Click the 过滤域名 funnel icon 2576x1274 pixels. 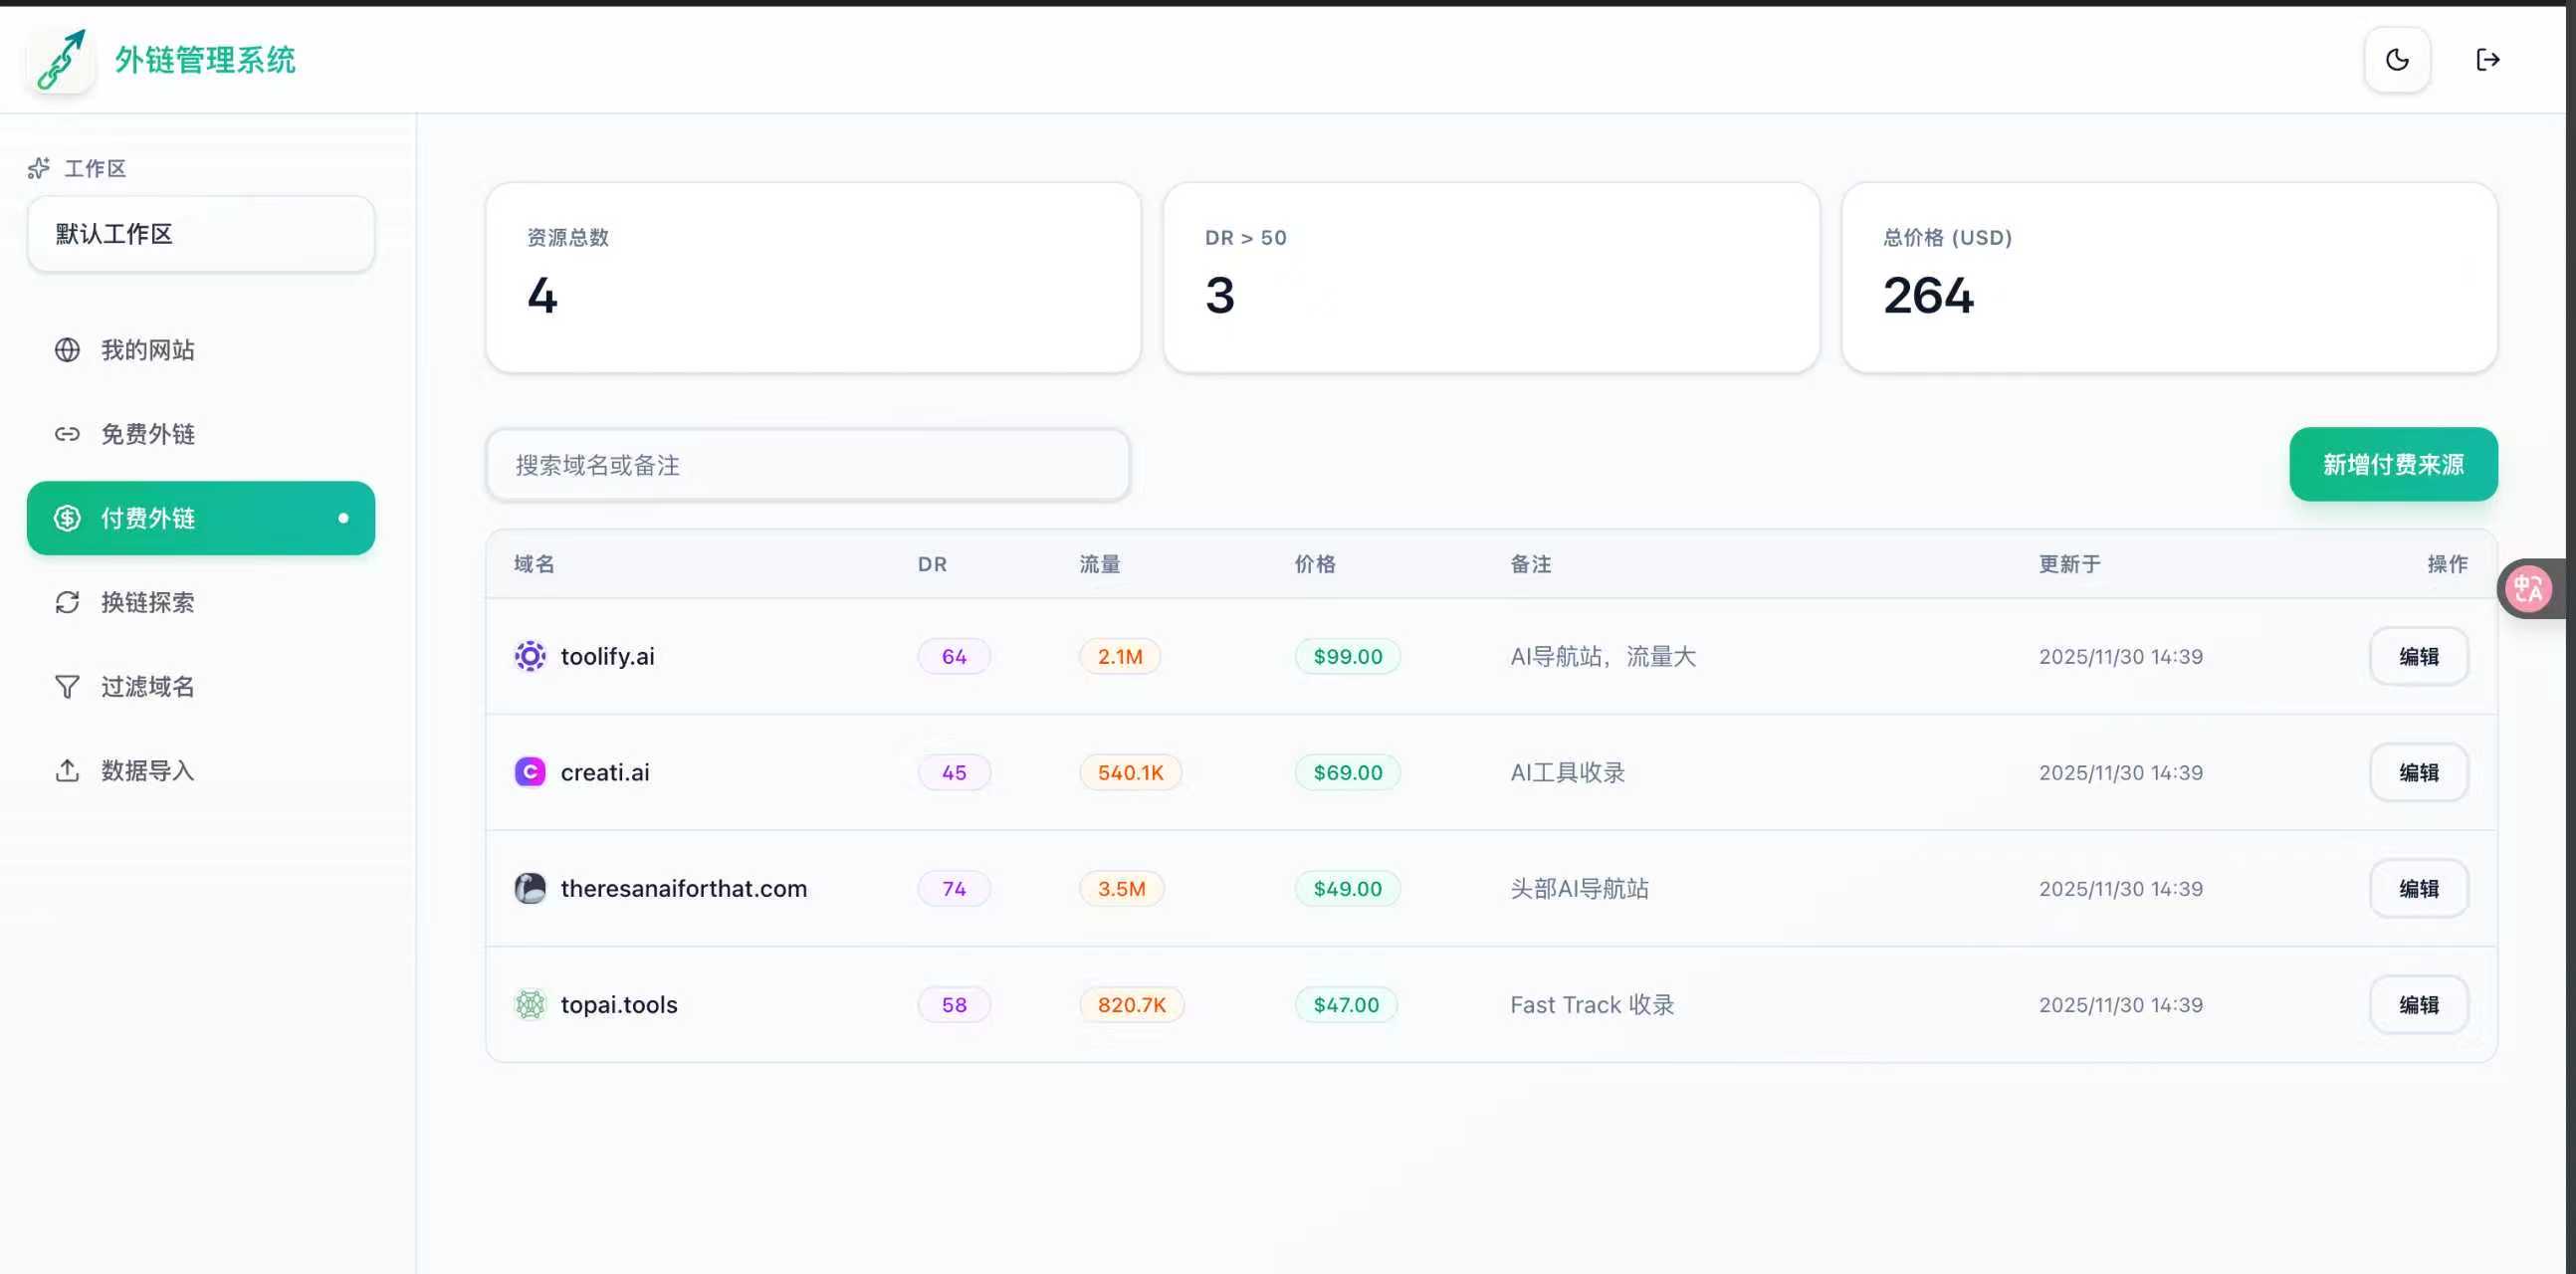pos(67,687)
